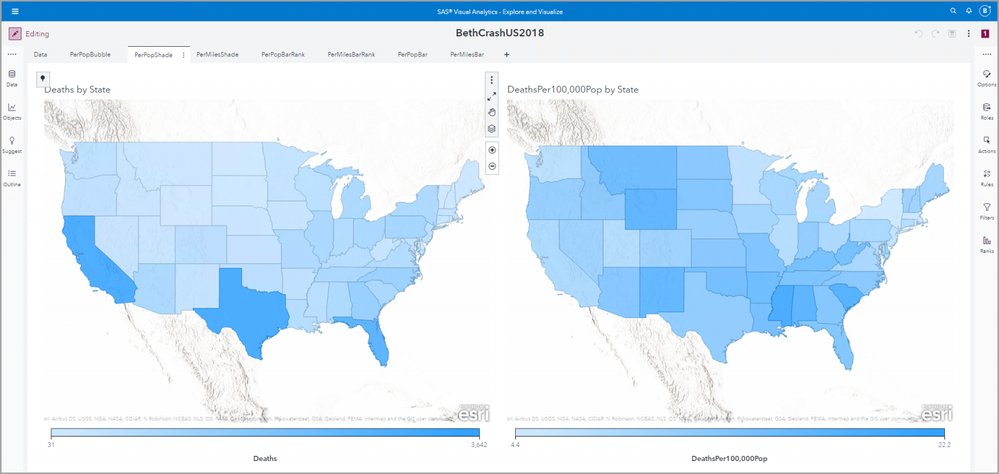Click the DeathsPer100,000Pop legend label
The width and height of the screenshot is (999, 474).
click(730, 458)
